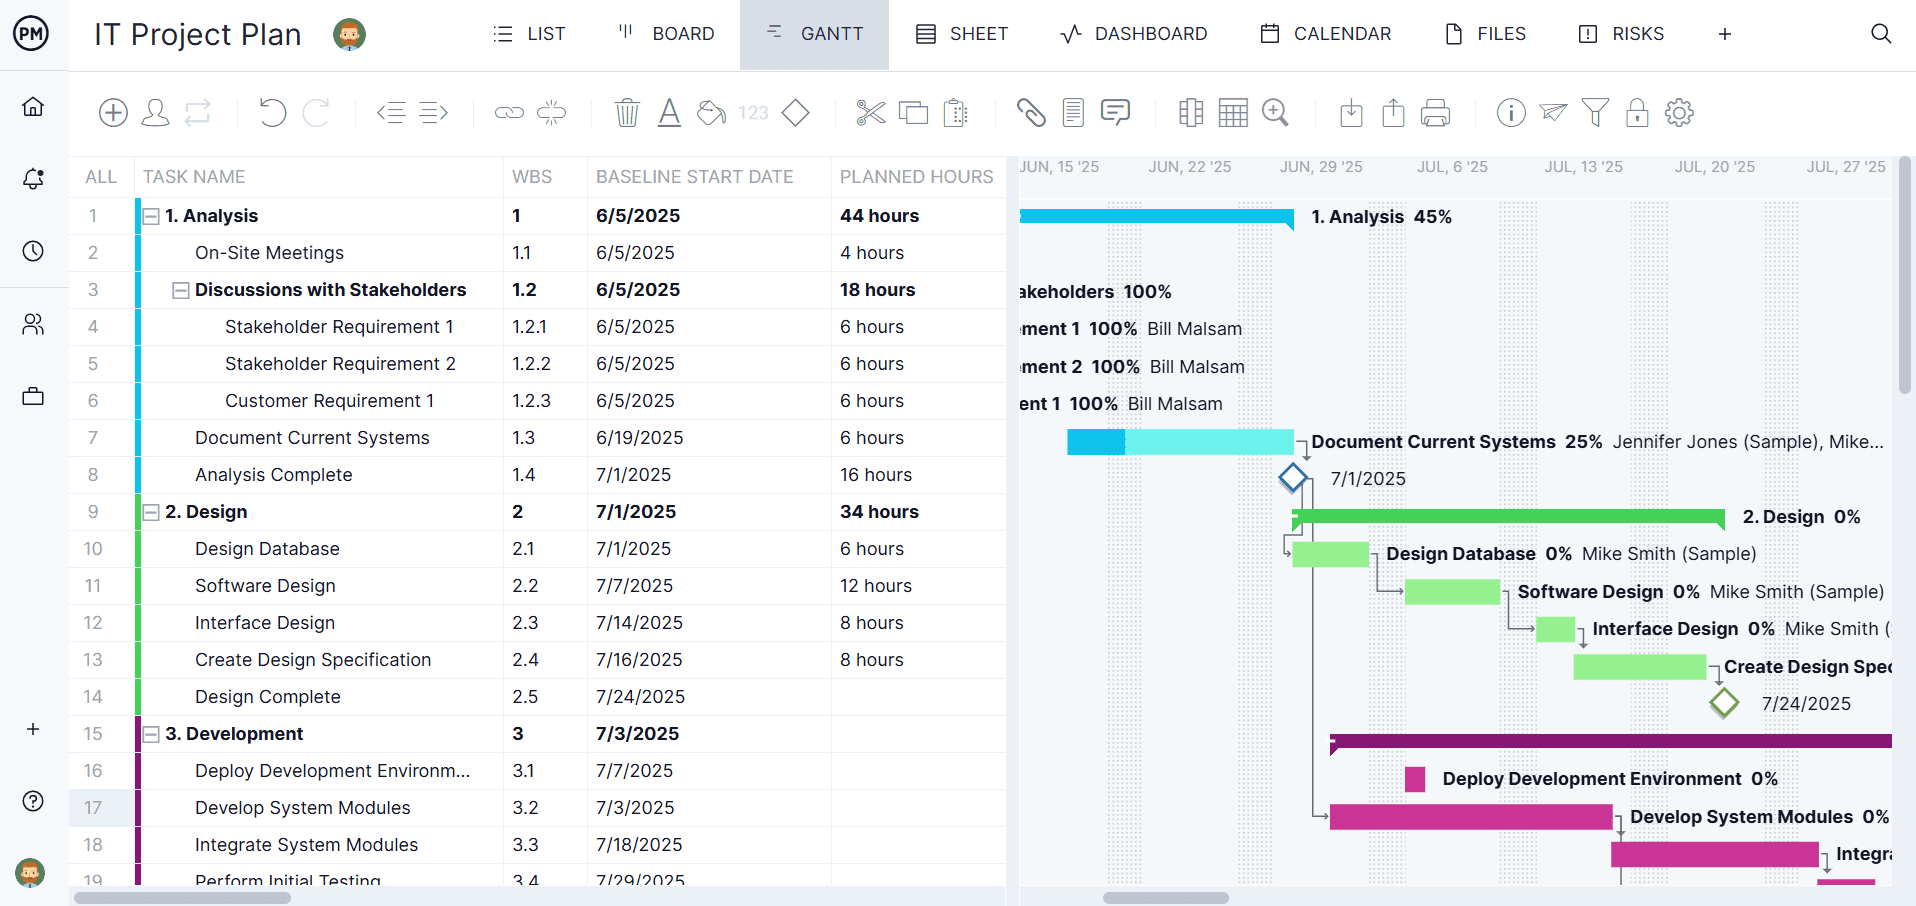Click the Software Design Gantt bar
Image resolution: width=1916 pixels, height=906 pixels.
coord(1452,592)
